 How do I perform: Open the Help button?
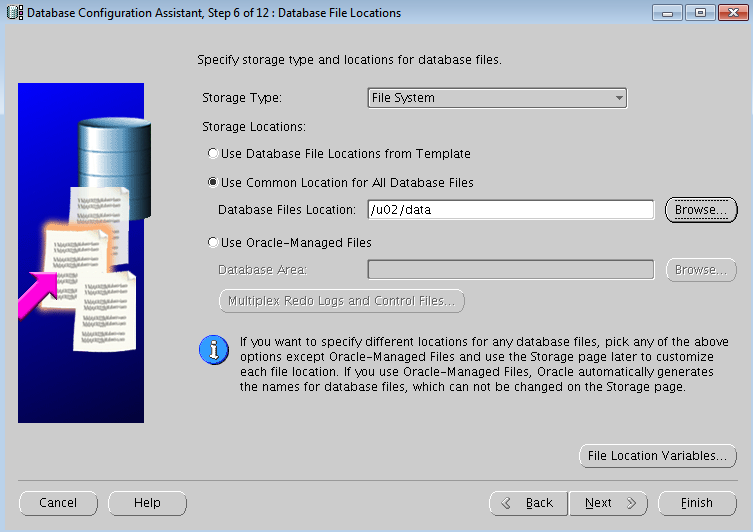click(147, 503)
